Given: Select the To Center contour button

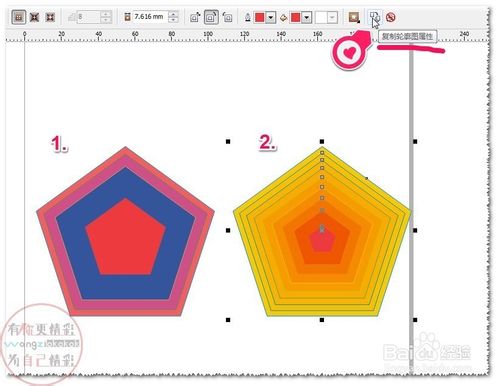Looking at the screenshot, I should (19, 17).
